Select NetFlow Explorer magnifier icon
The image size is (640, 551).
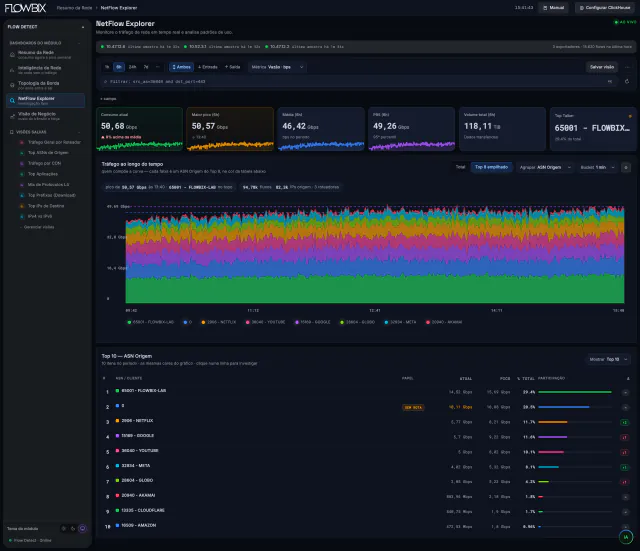[x=12, y=100]
